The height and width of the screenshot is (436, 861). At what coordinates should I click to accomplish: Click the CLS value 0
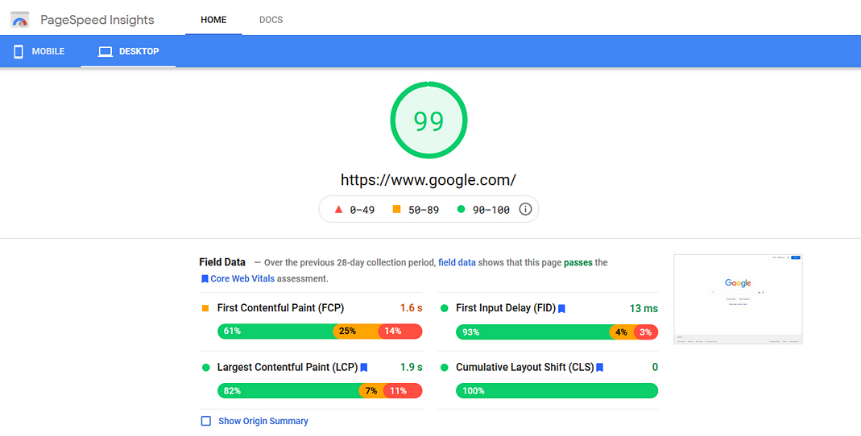(655, 367)
